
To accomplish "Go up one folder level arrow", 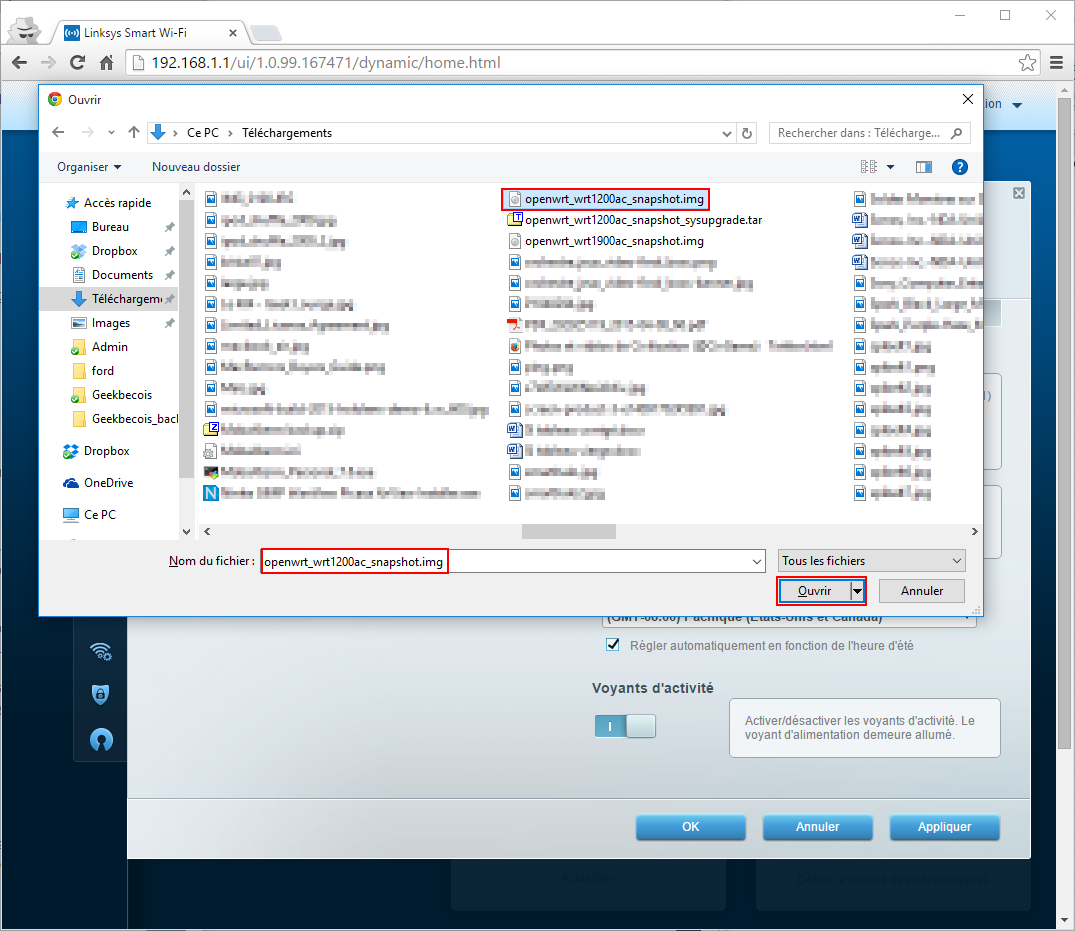I will [132, 133].
